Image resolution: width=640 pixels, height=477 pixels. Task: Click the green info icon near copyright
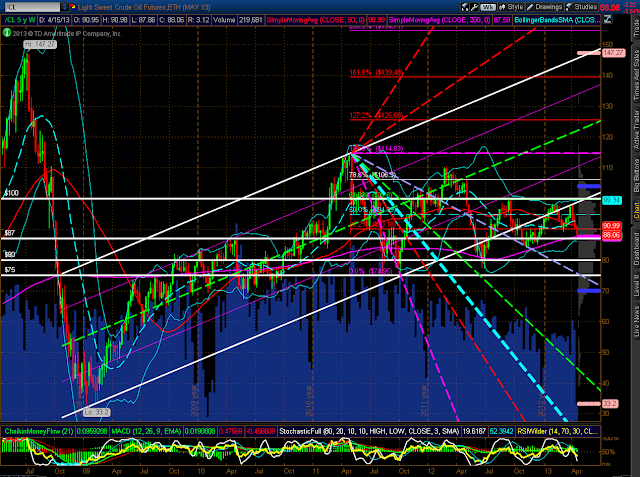[7, 33]
